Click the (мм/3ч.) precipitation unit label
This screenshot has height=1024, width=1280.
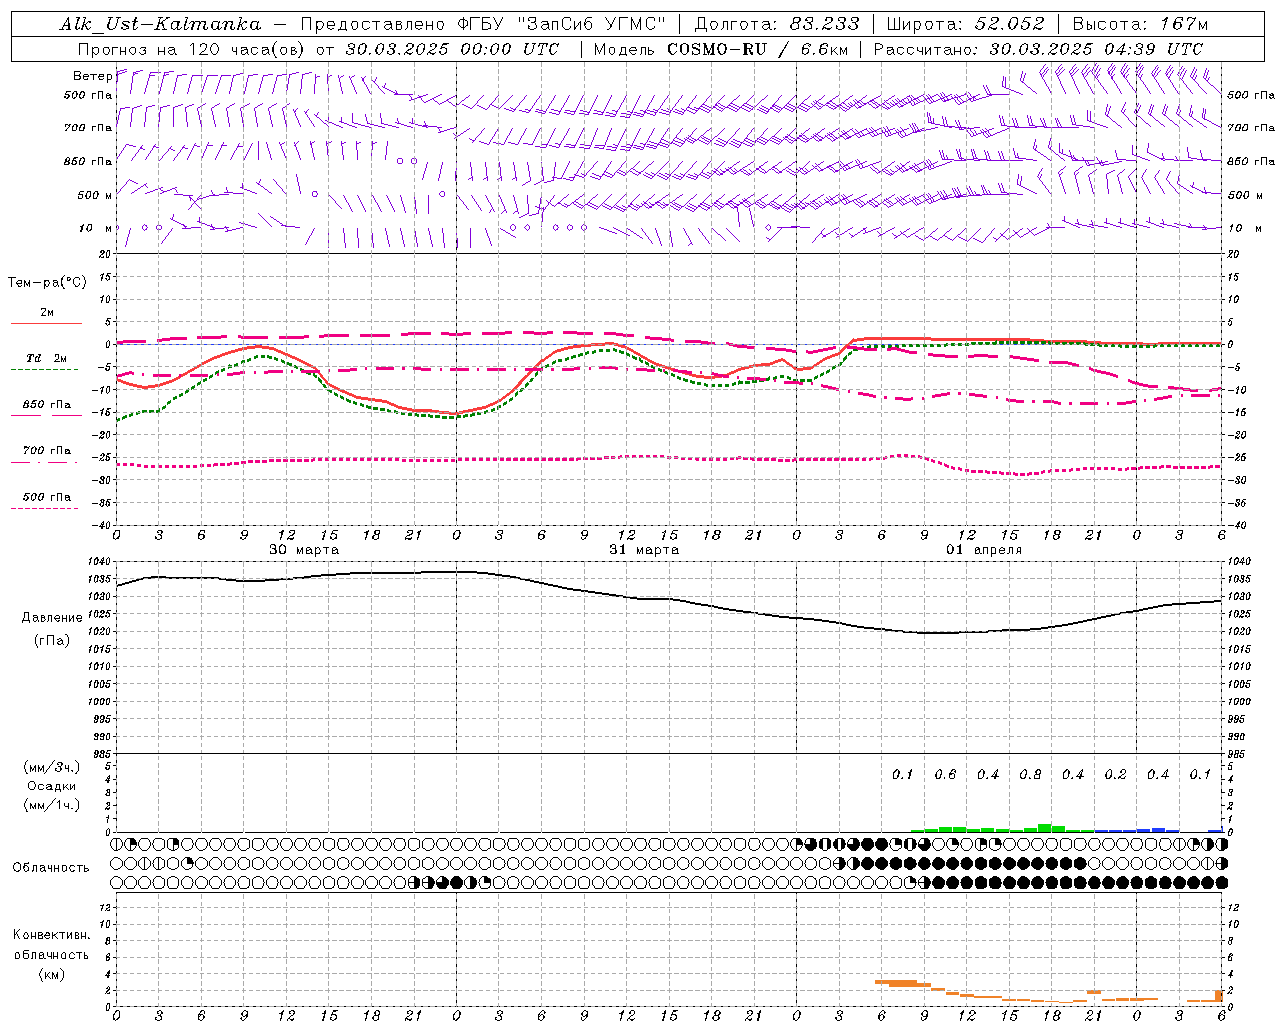[x=52, y=767]
